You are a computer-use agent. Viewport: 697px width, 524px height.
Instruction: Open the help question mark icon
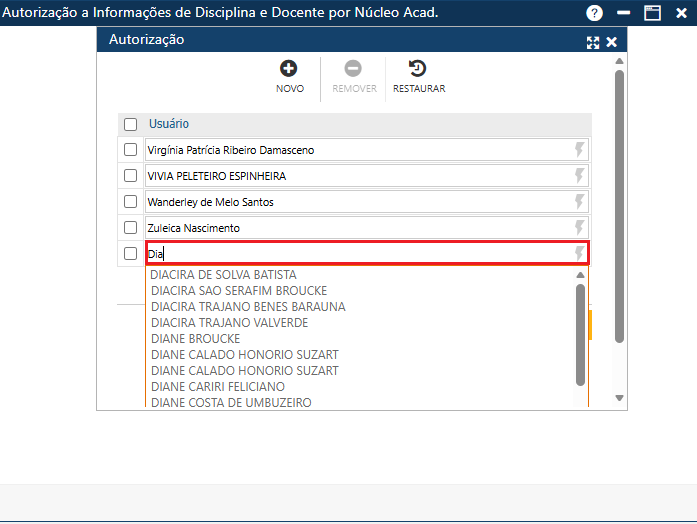(595, 13)
